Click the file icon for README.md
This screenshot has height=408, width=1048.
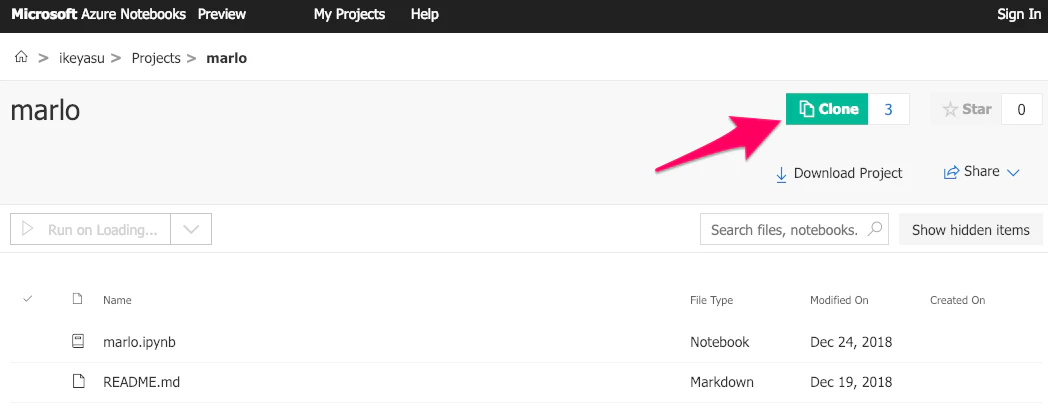point(78,382)
